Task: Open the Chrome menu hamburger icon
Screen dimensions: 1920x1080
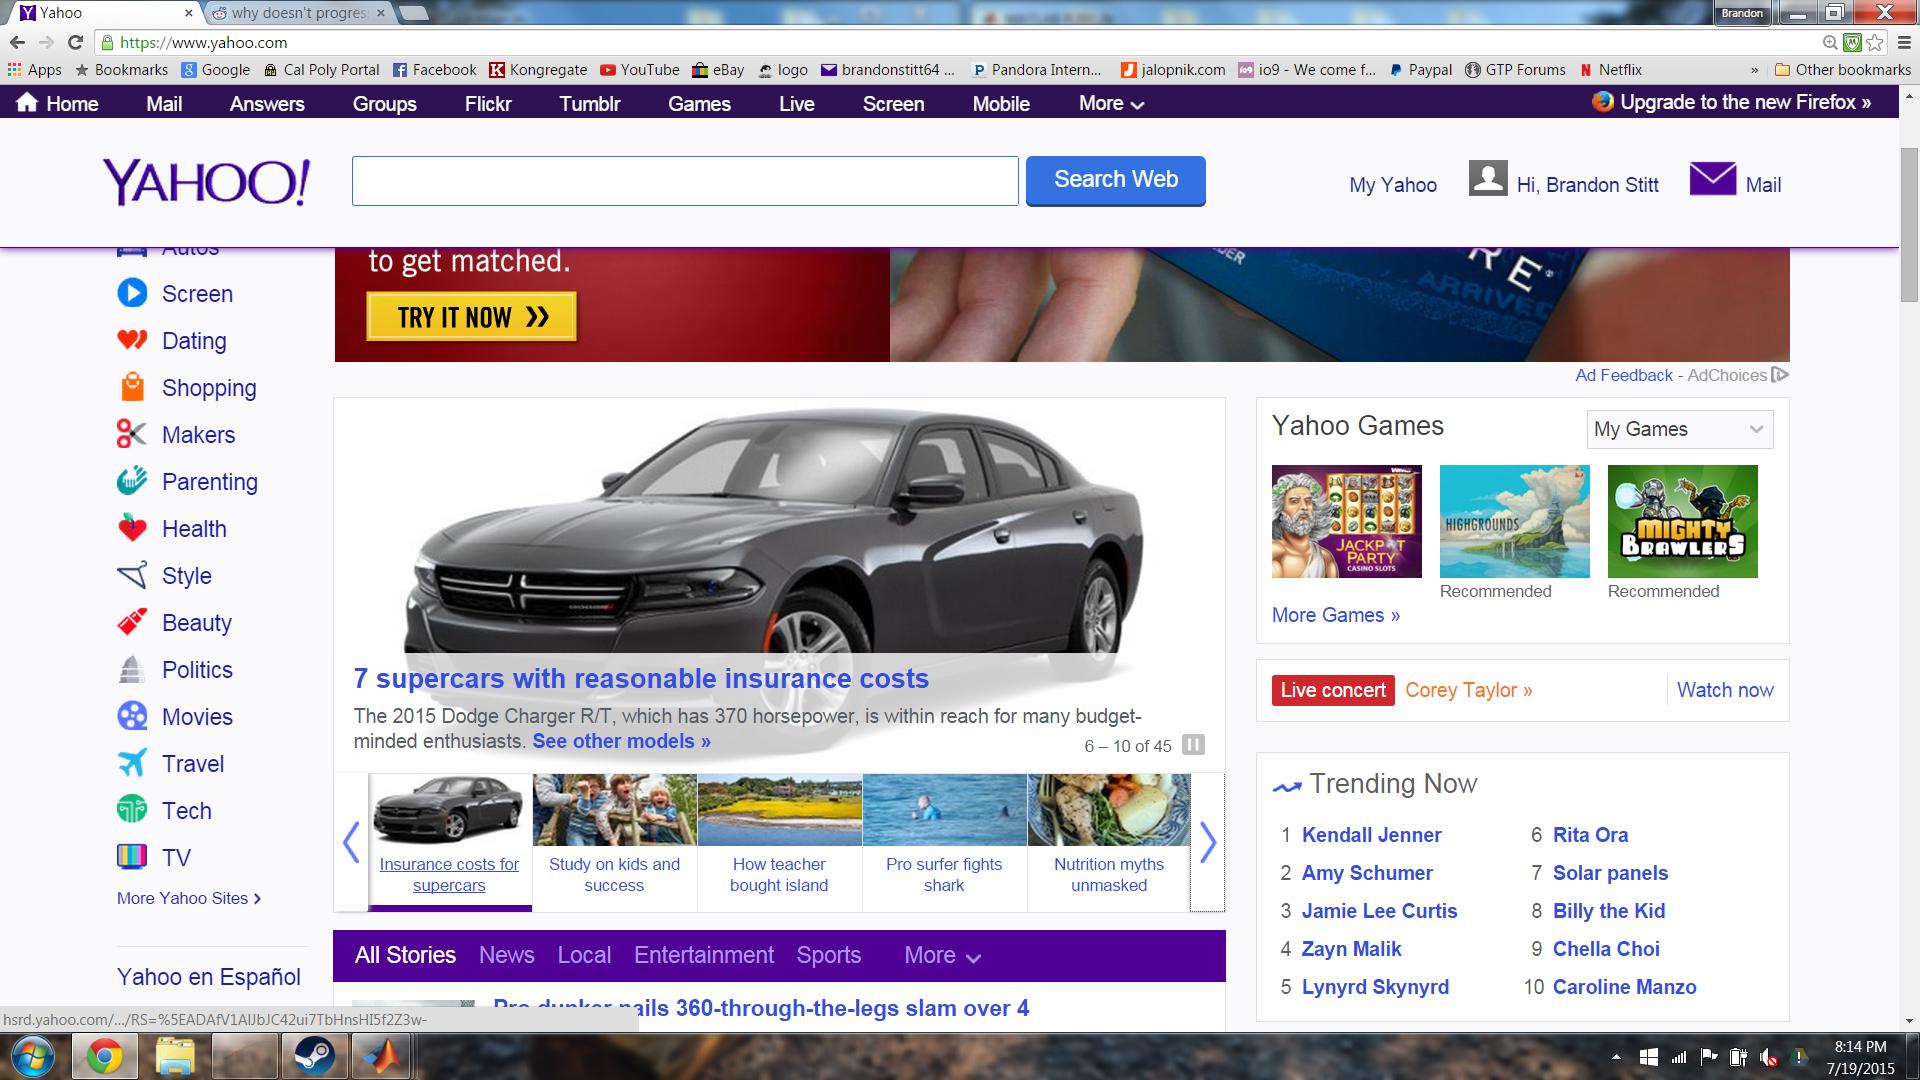Action: [x=1903, y=42]
